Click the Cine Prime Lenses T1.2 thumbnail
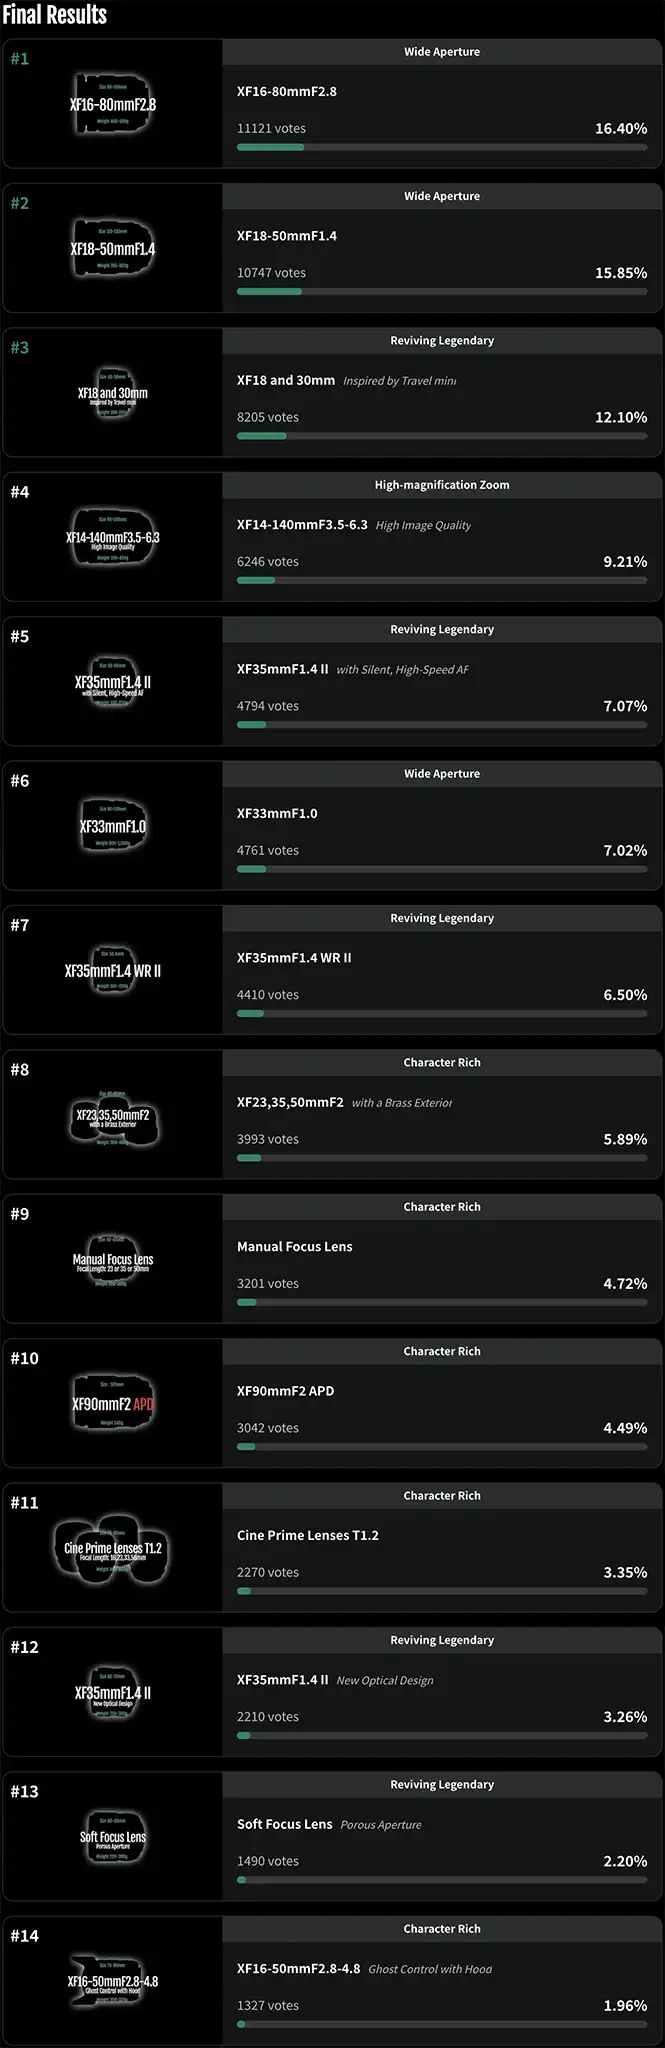665x2048 pixels. 112,1549
